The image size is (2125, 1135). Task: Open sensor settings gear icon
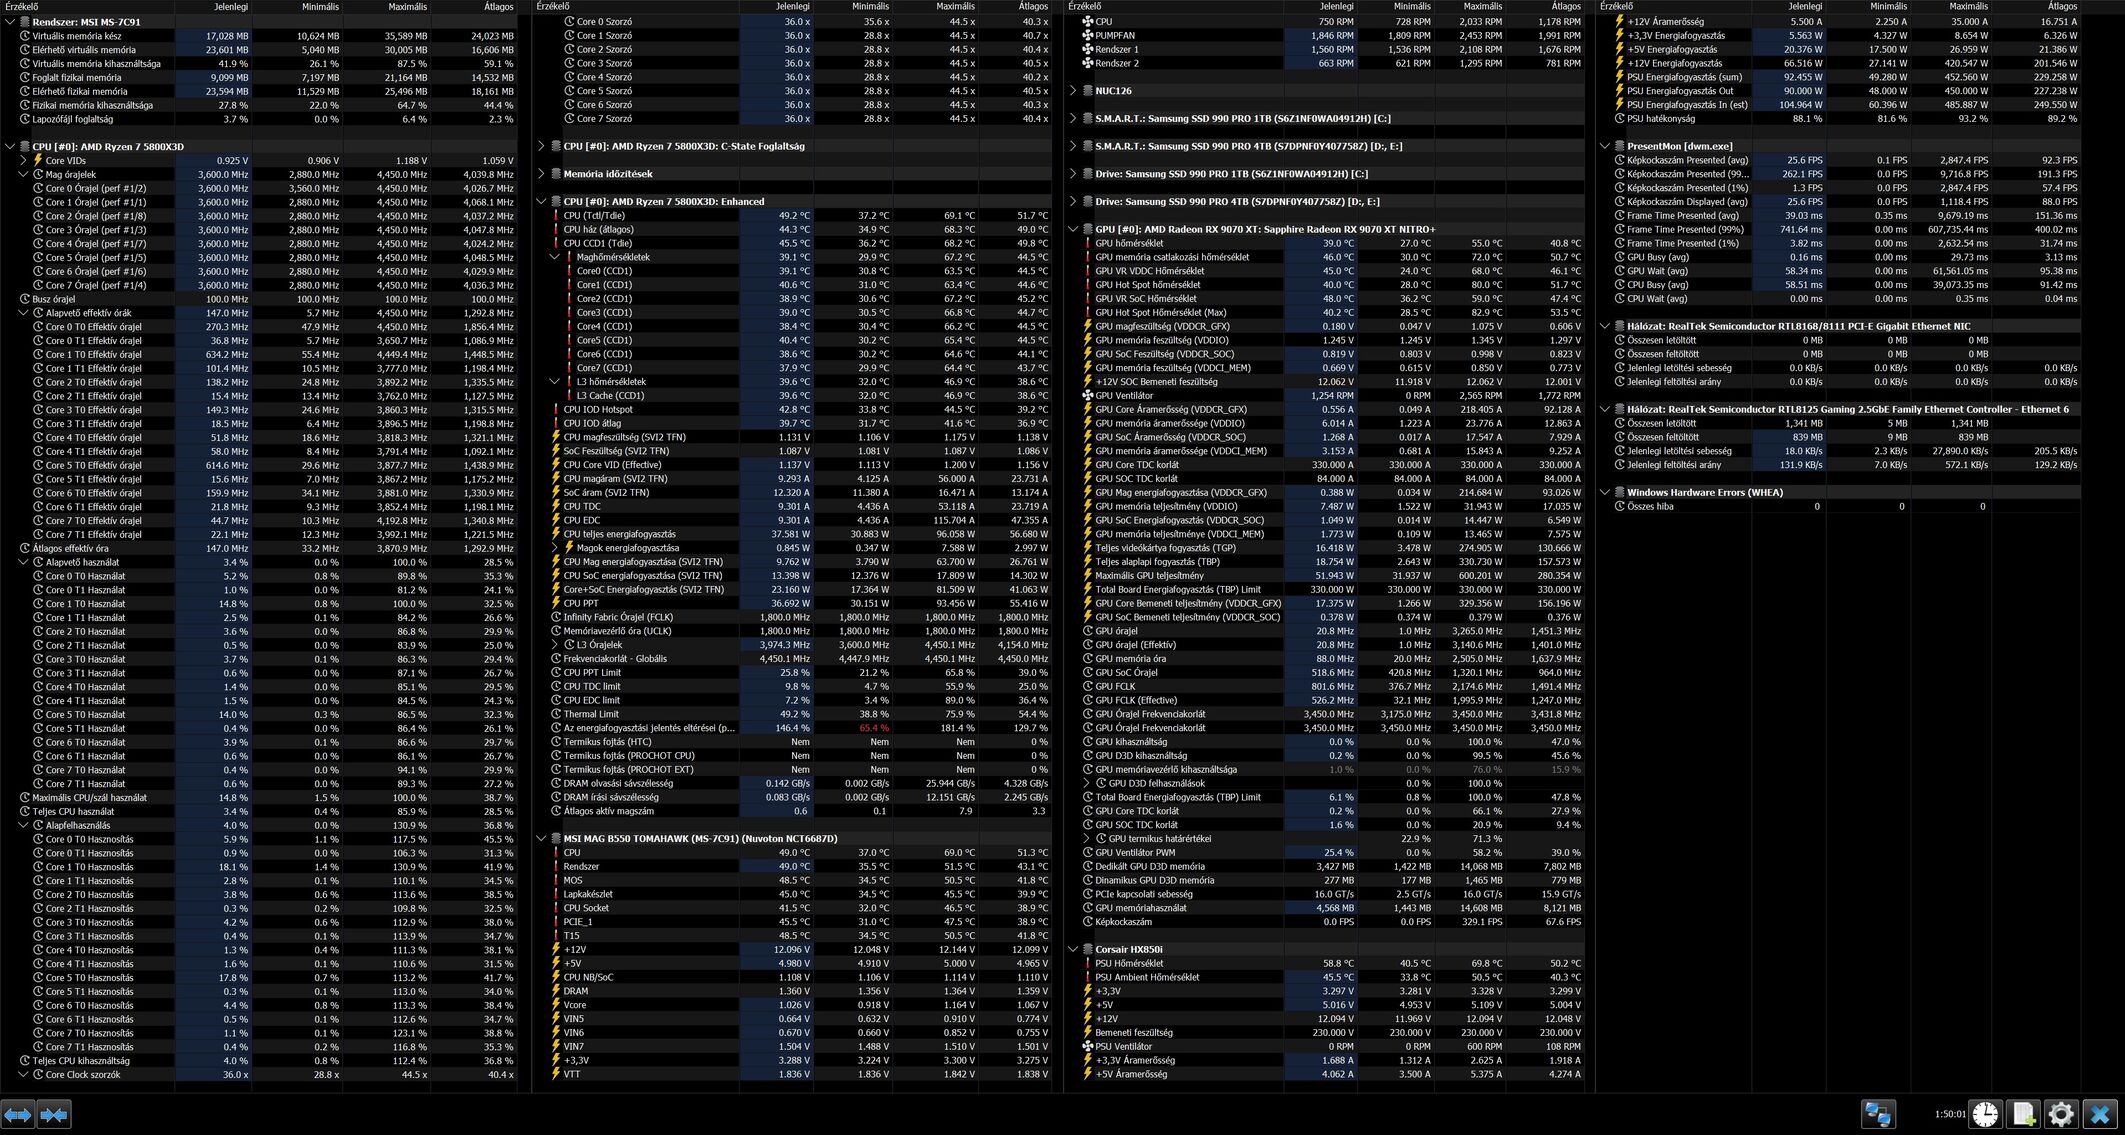pyautogui.click(x=2061, y=1114)
